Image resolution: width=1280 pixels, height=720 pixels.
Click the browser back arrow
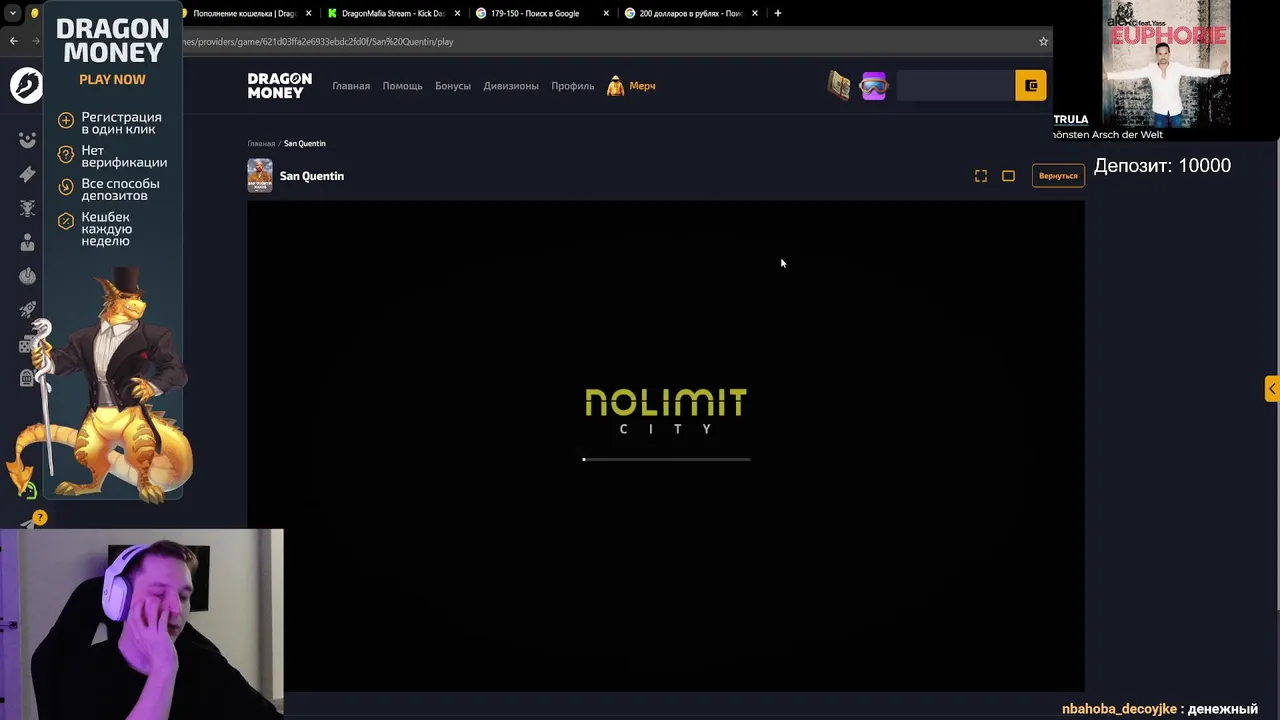(13, 41)
